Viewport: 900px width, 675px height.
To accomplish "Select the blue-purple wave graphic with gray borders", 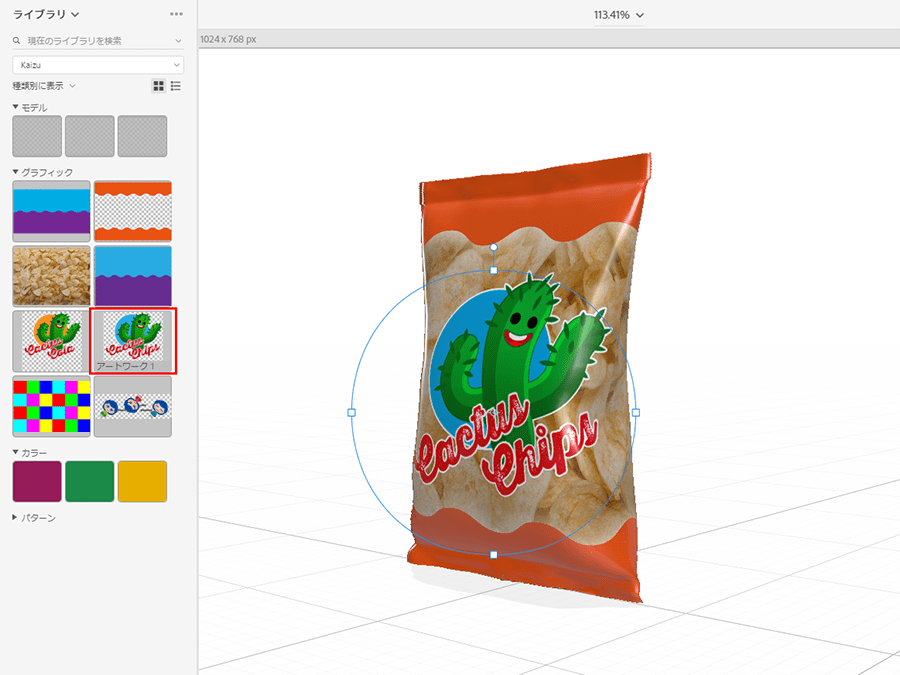I will (x=52, y=211).
